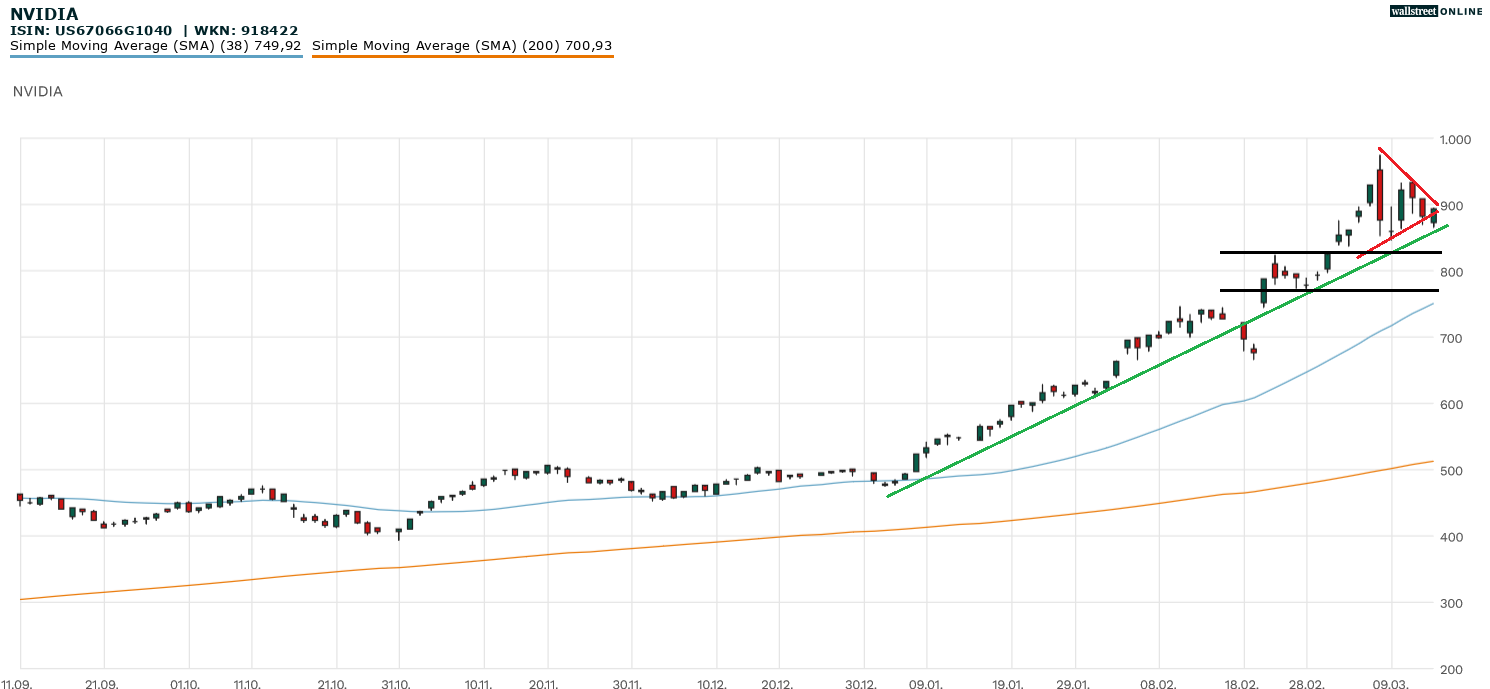Click the ISIN US67066G1040 text

[91, 31]
